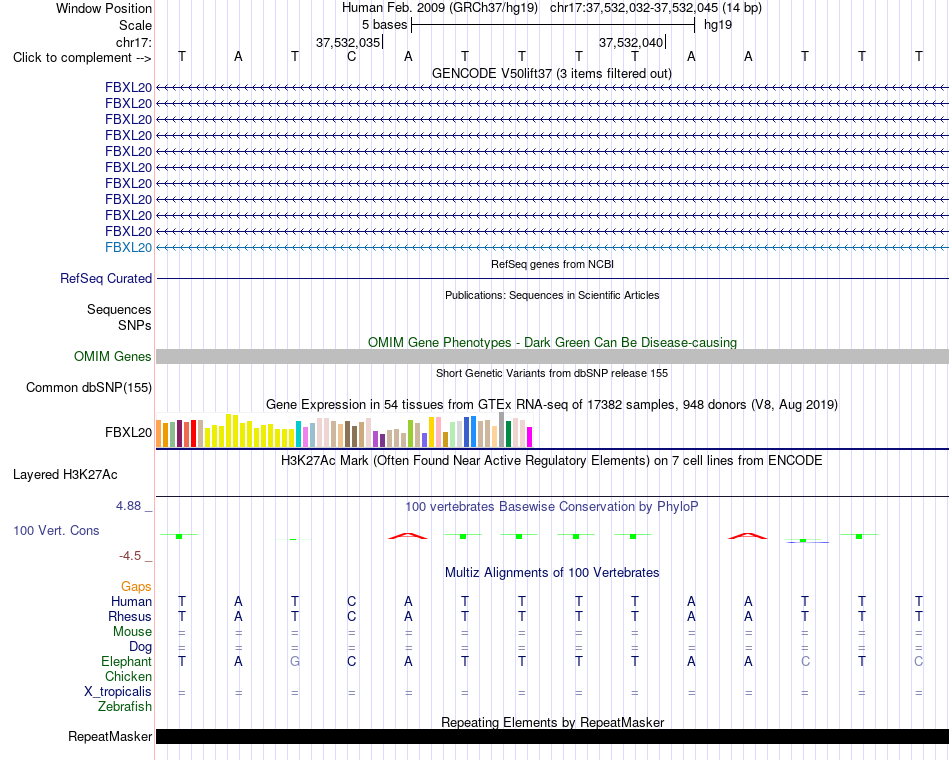This screenshot has height=760, width=950.
Task: Click the 'Window Position' label
Action: [104, 8]
